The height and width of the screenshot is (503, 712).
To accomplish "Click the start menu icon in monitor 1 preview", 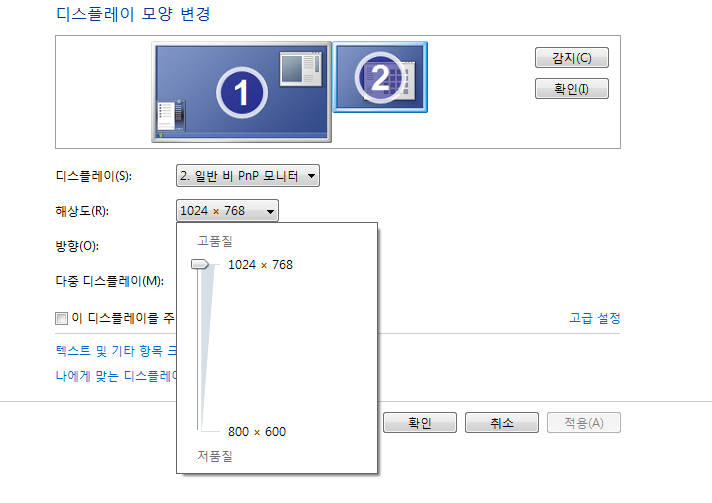I will pyautogui.click(x=171, y=116).
